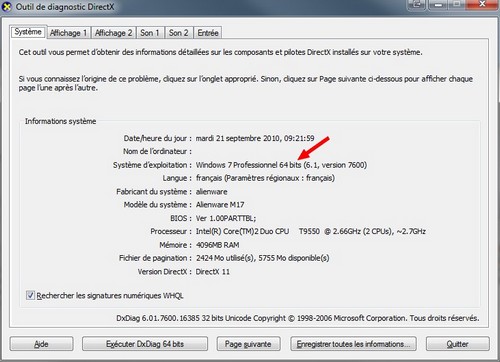The height and width of the screenshot is (362, 500).
Task: Select the Entrée tab
Action: 208,33
